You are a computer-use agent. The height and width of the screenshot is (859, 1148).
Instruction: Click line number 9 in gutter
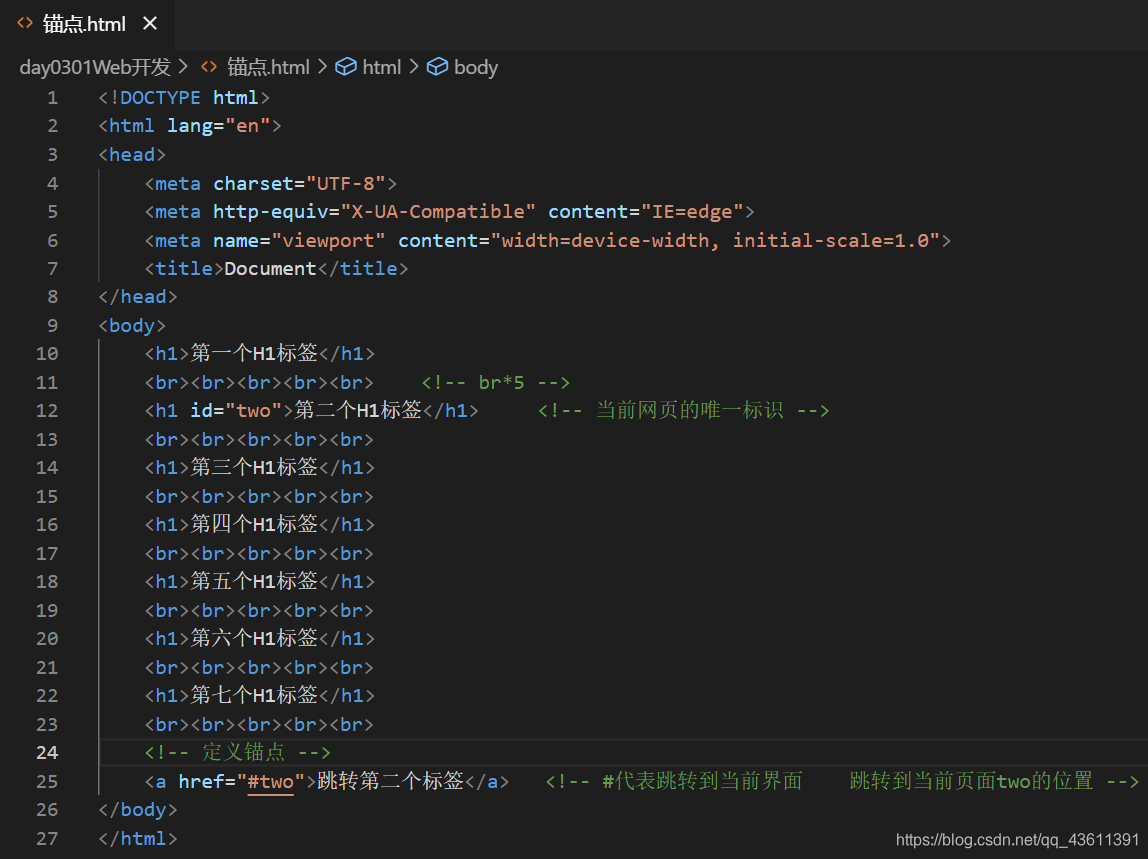[x=52, y=325]
